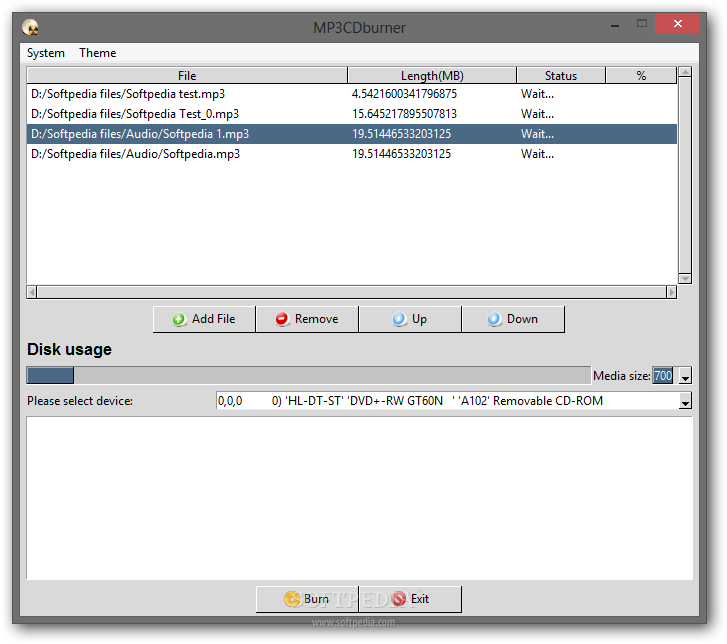Click Wait... status of Softpedia test.mp3
The width and height of the screenshot is (727, 644).
pyautogui.click(x=537, y=94)
